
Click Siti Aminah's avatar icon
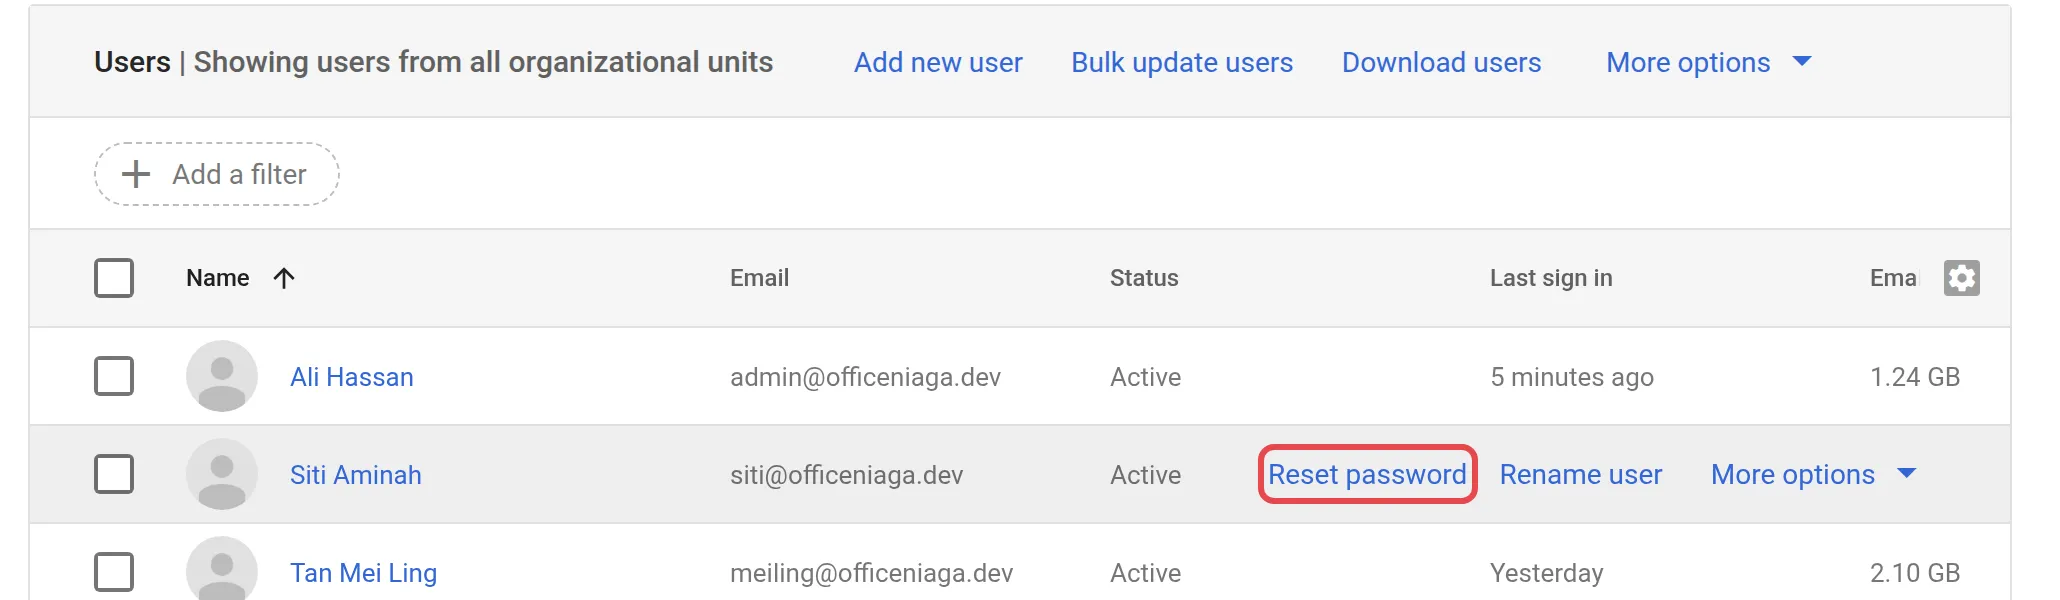(x=222, y=474)
